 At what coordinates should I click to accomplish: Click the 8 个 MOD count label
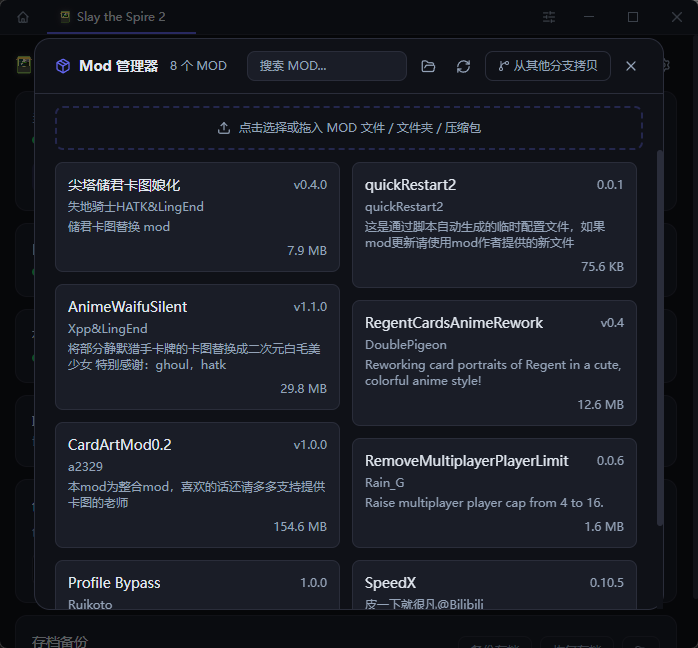click(x=198, y=66)
